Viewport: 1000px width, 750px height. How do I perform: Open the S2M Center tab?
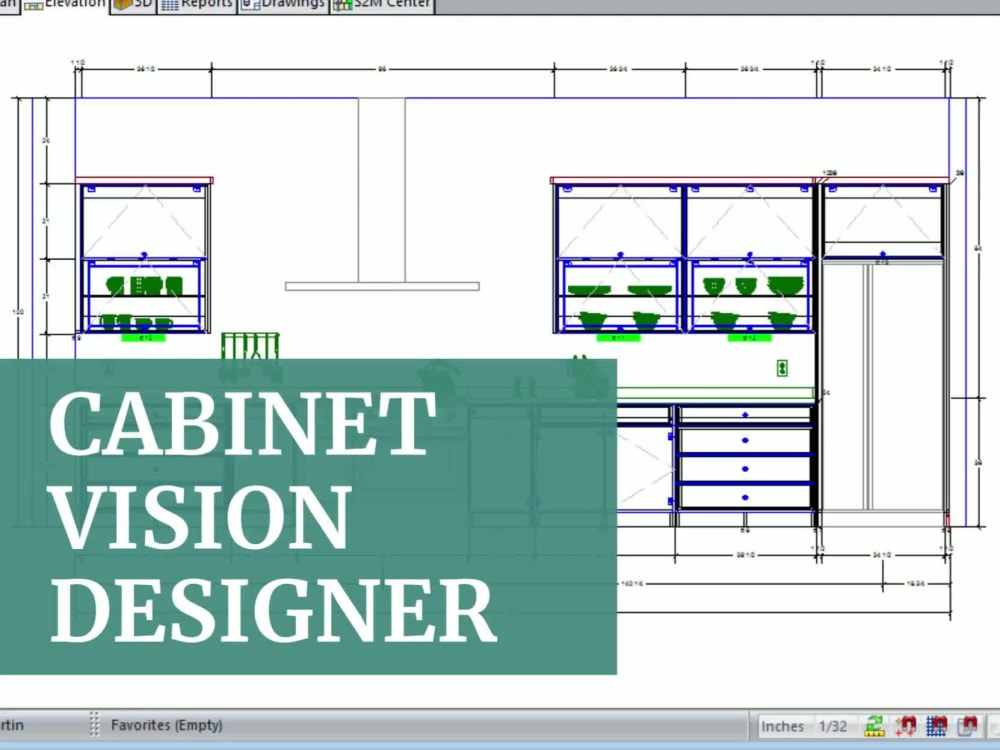382,4
